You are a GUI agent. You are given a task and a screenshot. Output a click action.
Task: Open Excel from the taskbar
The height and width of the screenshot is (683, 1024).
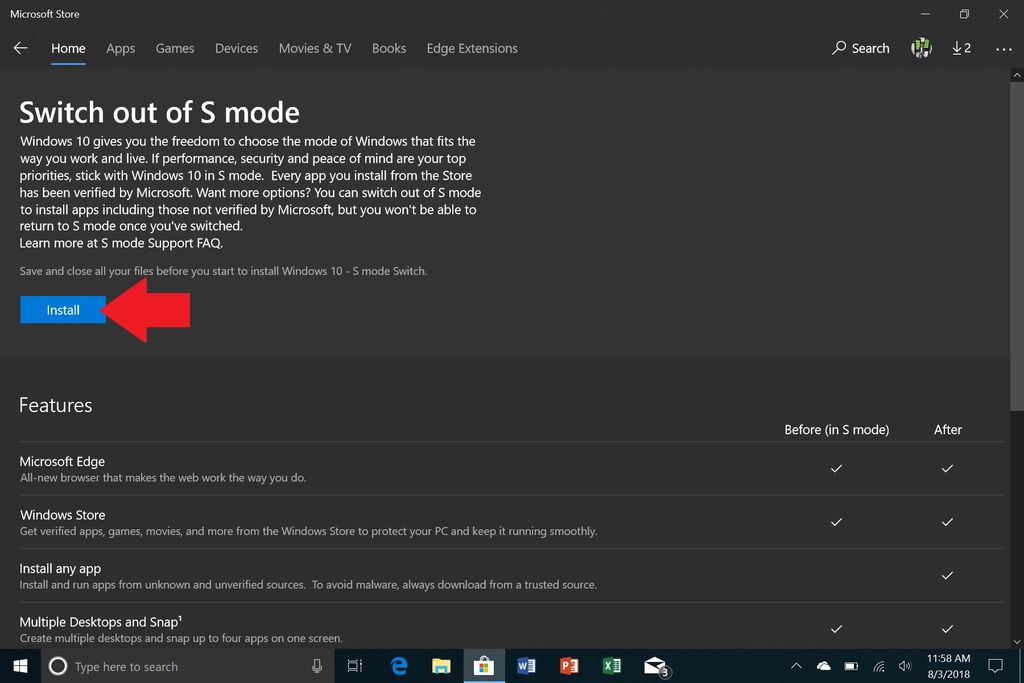coord(612,666)
